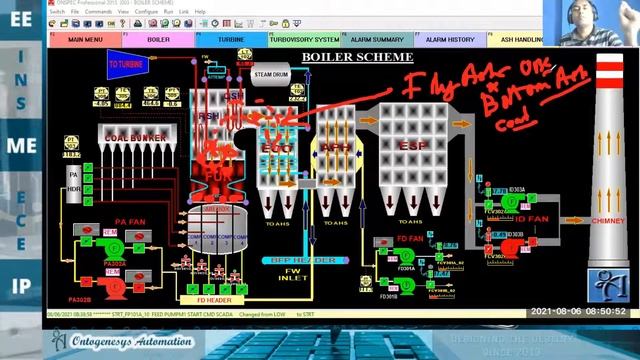Click the open-folder toolbar icon
This screenshot has width=640, height=360.
click(64, 24)
